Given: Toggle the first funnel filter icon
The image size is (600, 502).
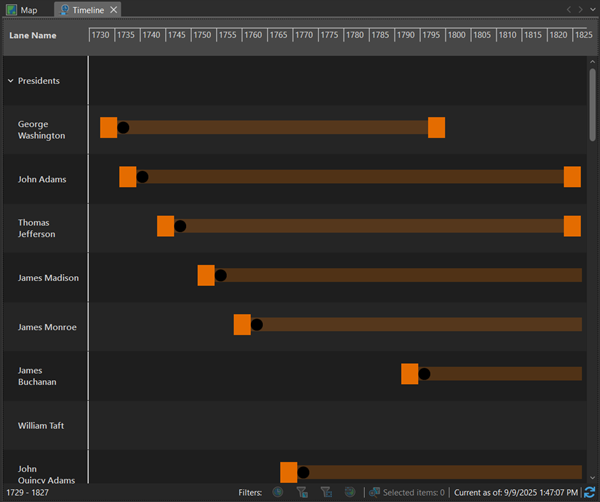Looking at the screenshot, I should (x=302, y=492).
